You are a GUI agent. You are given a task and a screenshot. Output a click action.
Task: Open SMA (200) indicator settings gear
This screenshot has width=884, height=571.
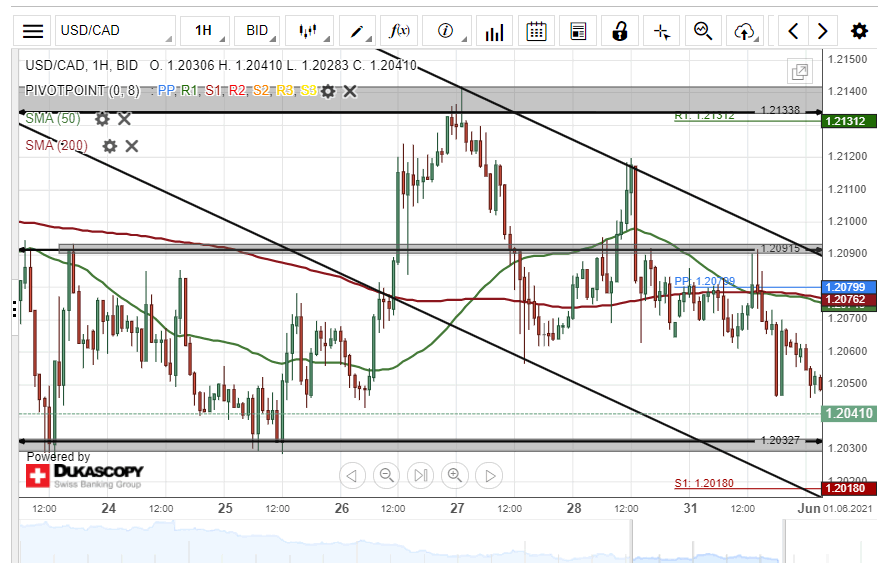(x=110, y=146)
